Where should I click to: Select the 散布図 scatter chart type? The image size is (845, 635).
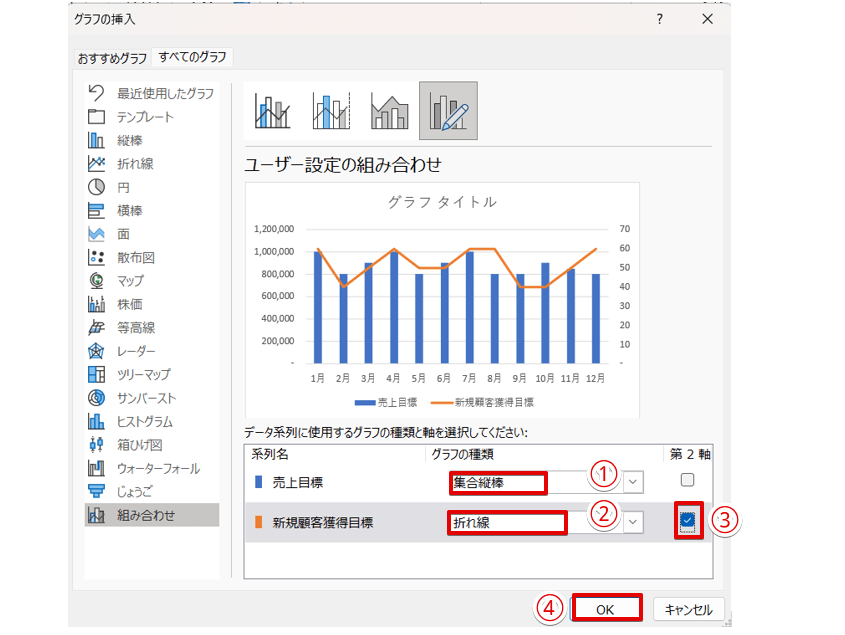[97, 257]
